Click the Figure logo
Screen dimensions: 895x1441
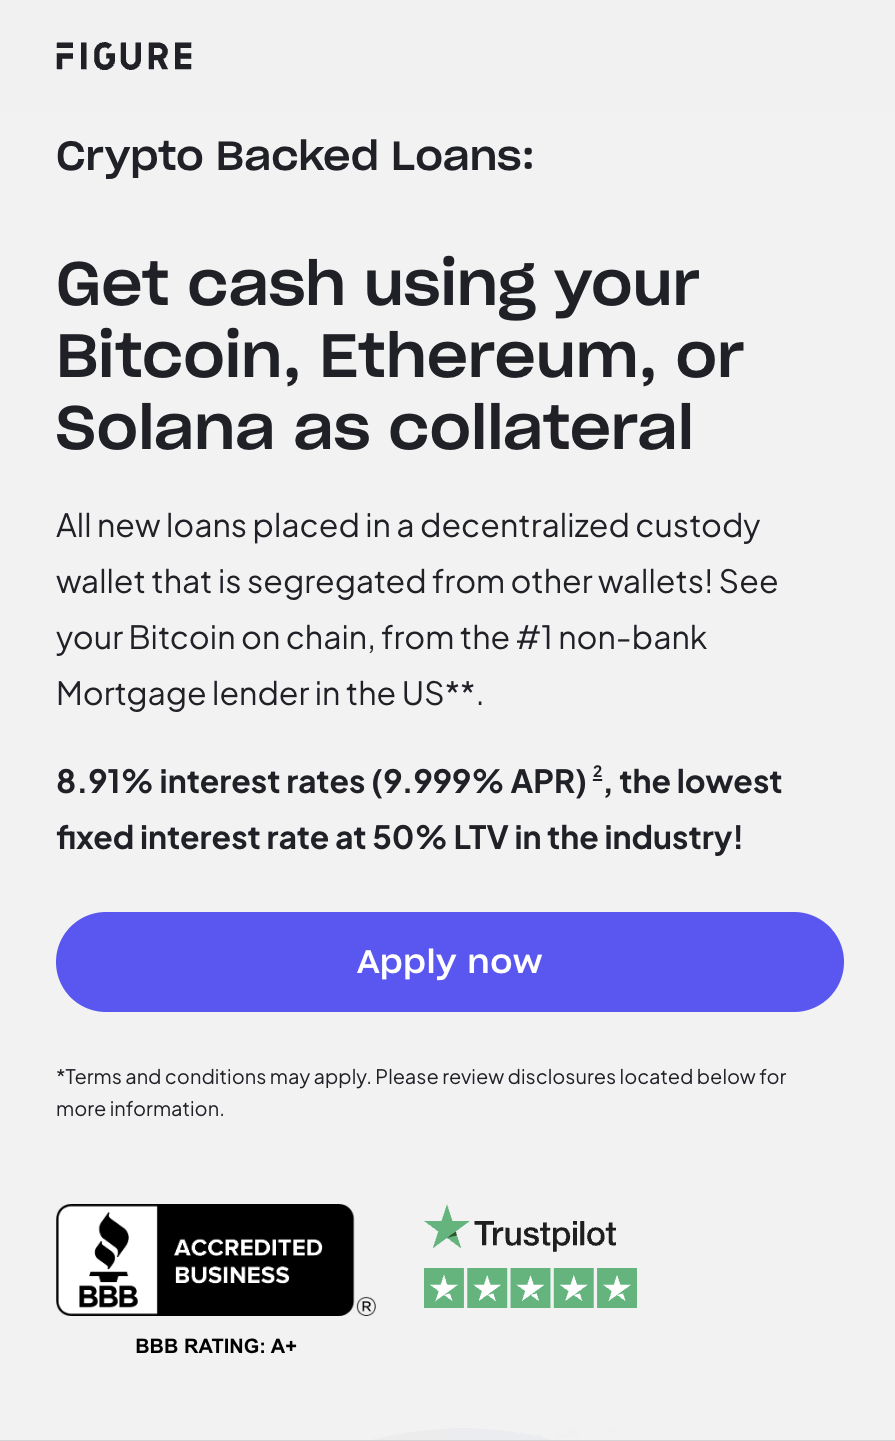point(124,56)
